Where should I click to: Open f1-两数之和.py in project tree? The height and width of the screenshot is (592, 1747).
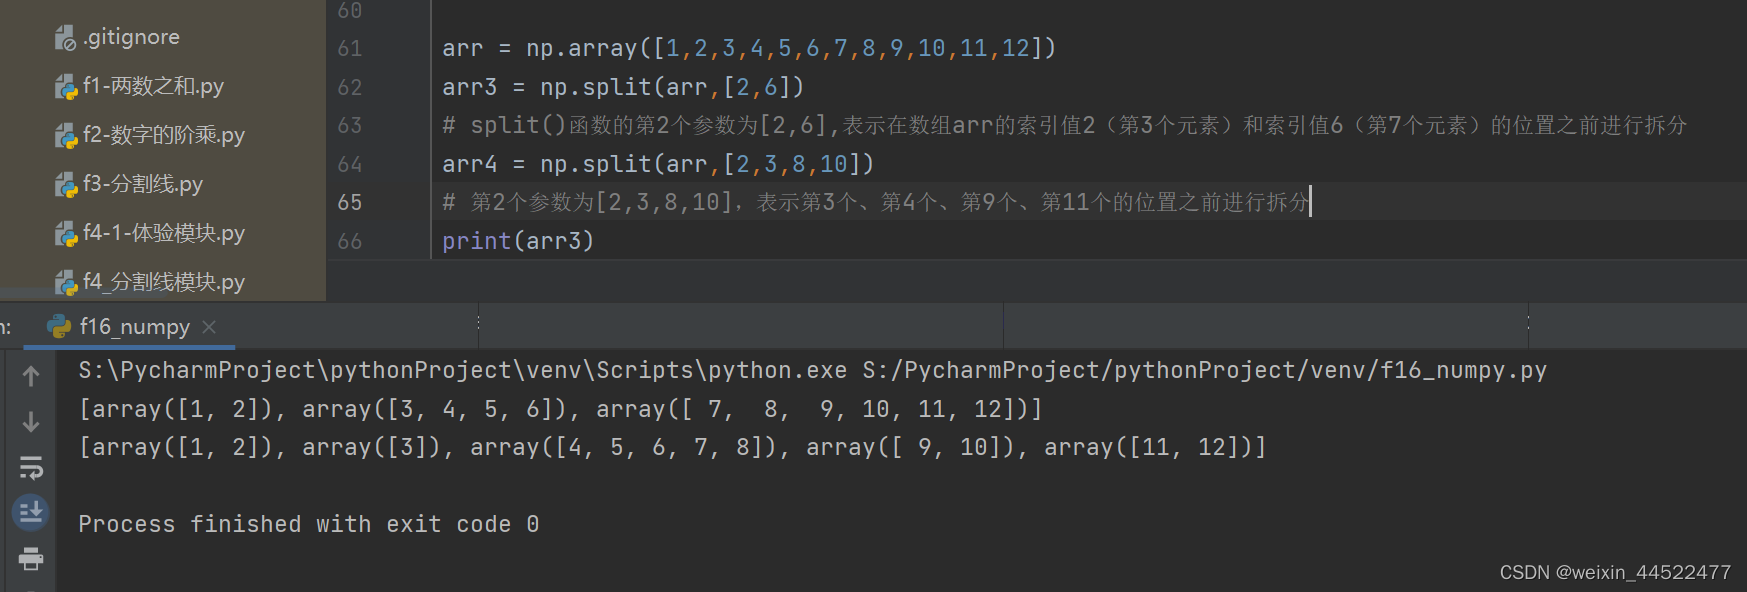point(153,86)
